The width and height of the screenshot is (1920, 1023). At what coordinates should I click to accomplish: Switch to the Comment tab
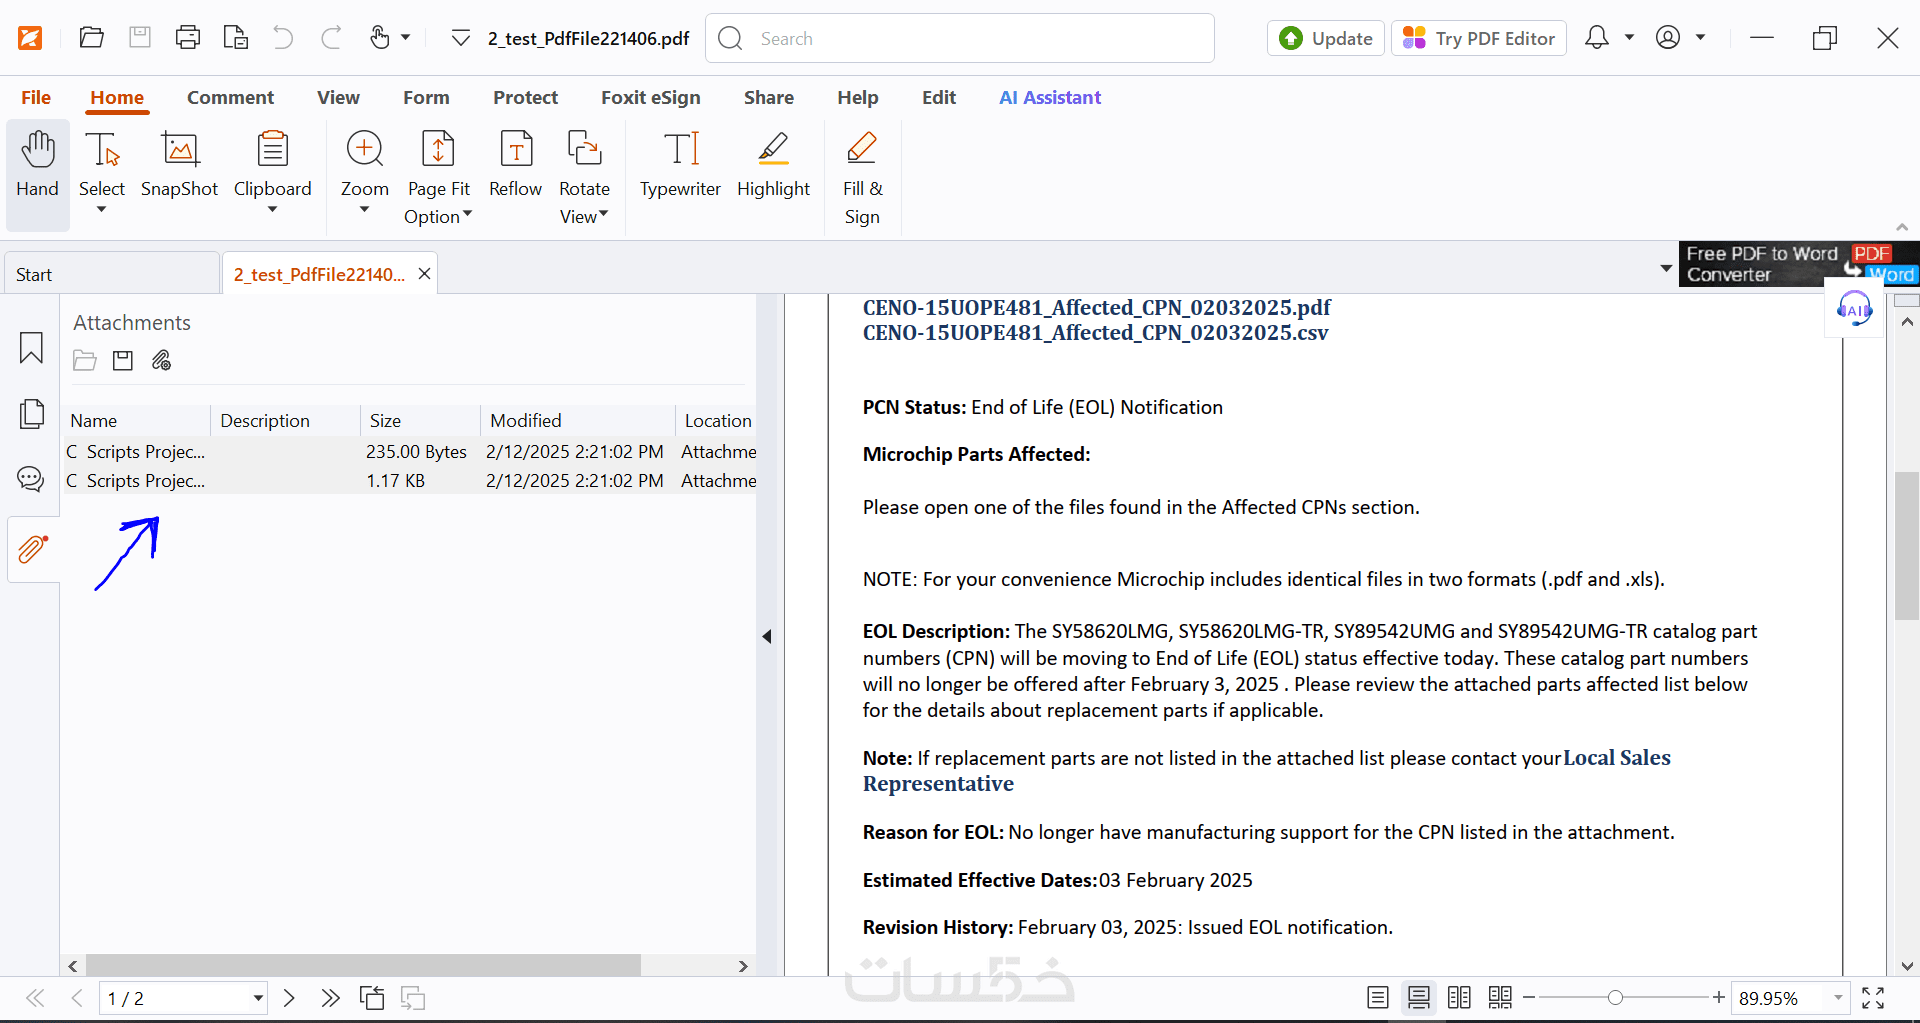[230, 97]
